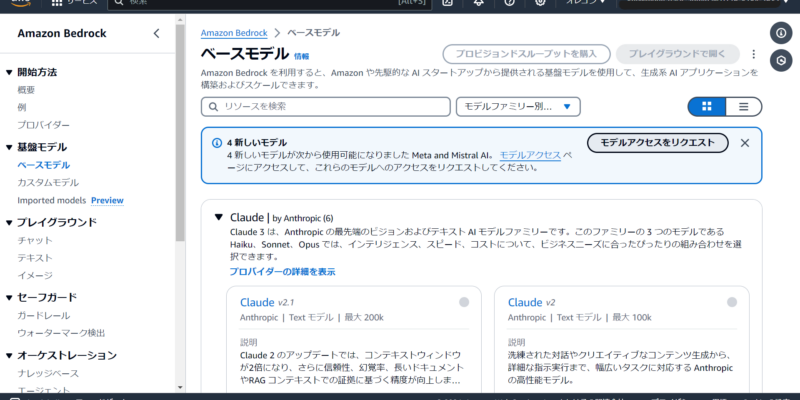This screenshot has height=400, width=800.
Task: Switch to list view layout
Action: pos(743,106)
